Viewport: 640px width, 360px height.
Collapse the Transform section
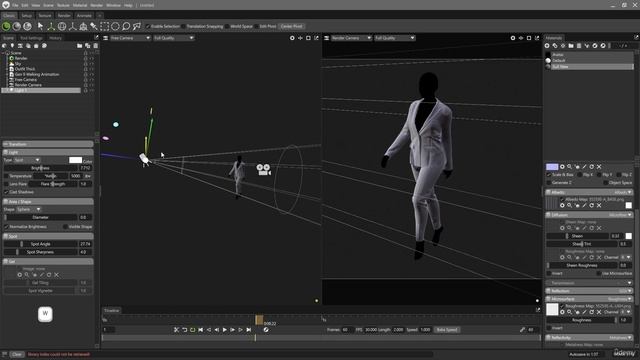pos(48,144)
